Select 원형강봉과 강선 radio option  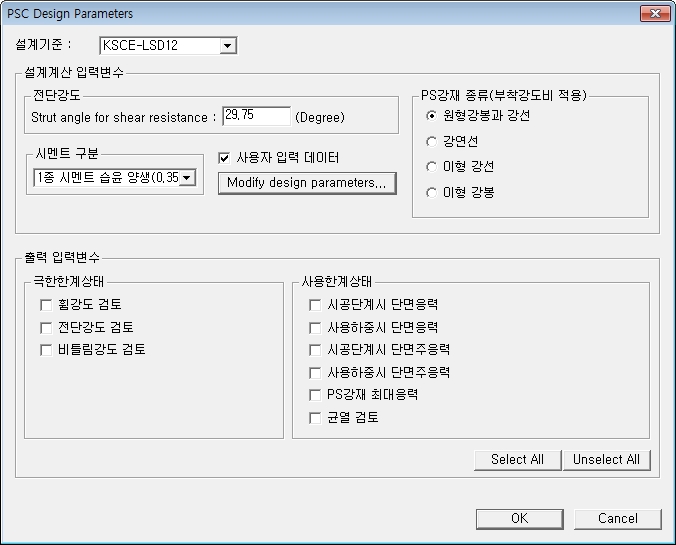click(432, 116)
